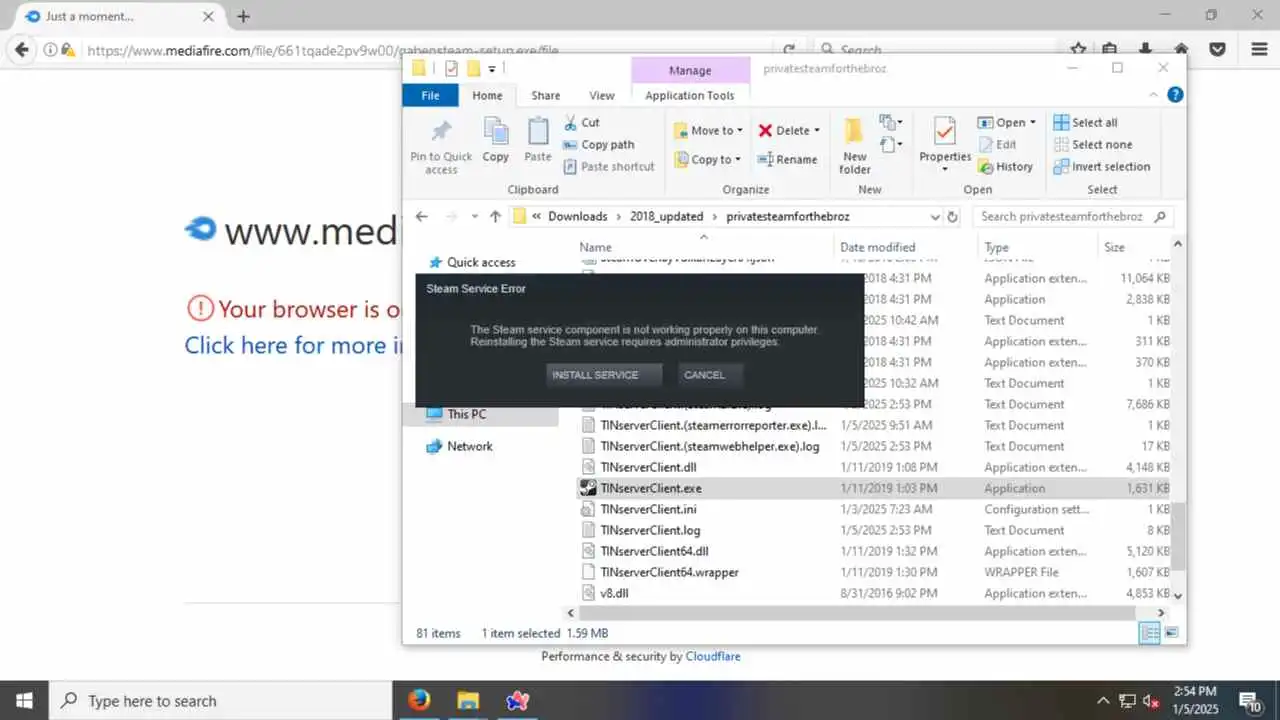Expand Delete dropdown arrow
This screenshot has height=720, width=1280.
[817, 130]
